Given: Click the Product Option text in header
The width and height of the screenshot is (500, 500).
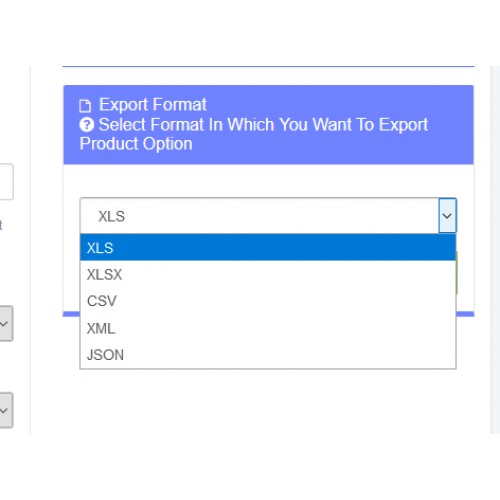Looking at the screenshot, I should 136,144.
